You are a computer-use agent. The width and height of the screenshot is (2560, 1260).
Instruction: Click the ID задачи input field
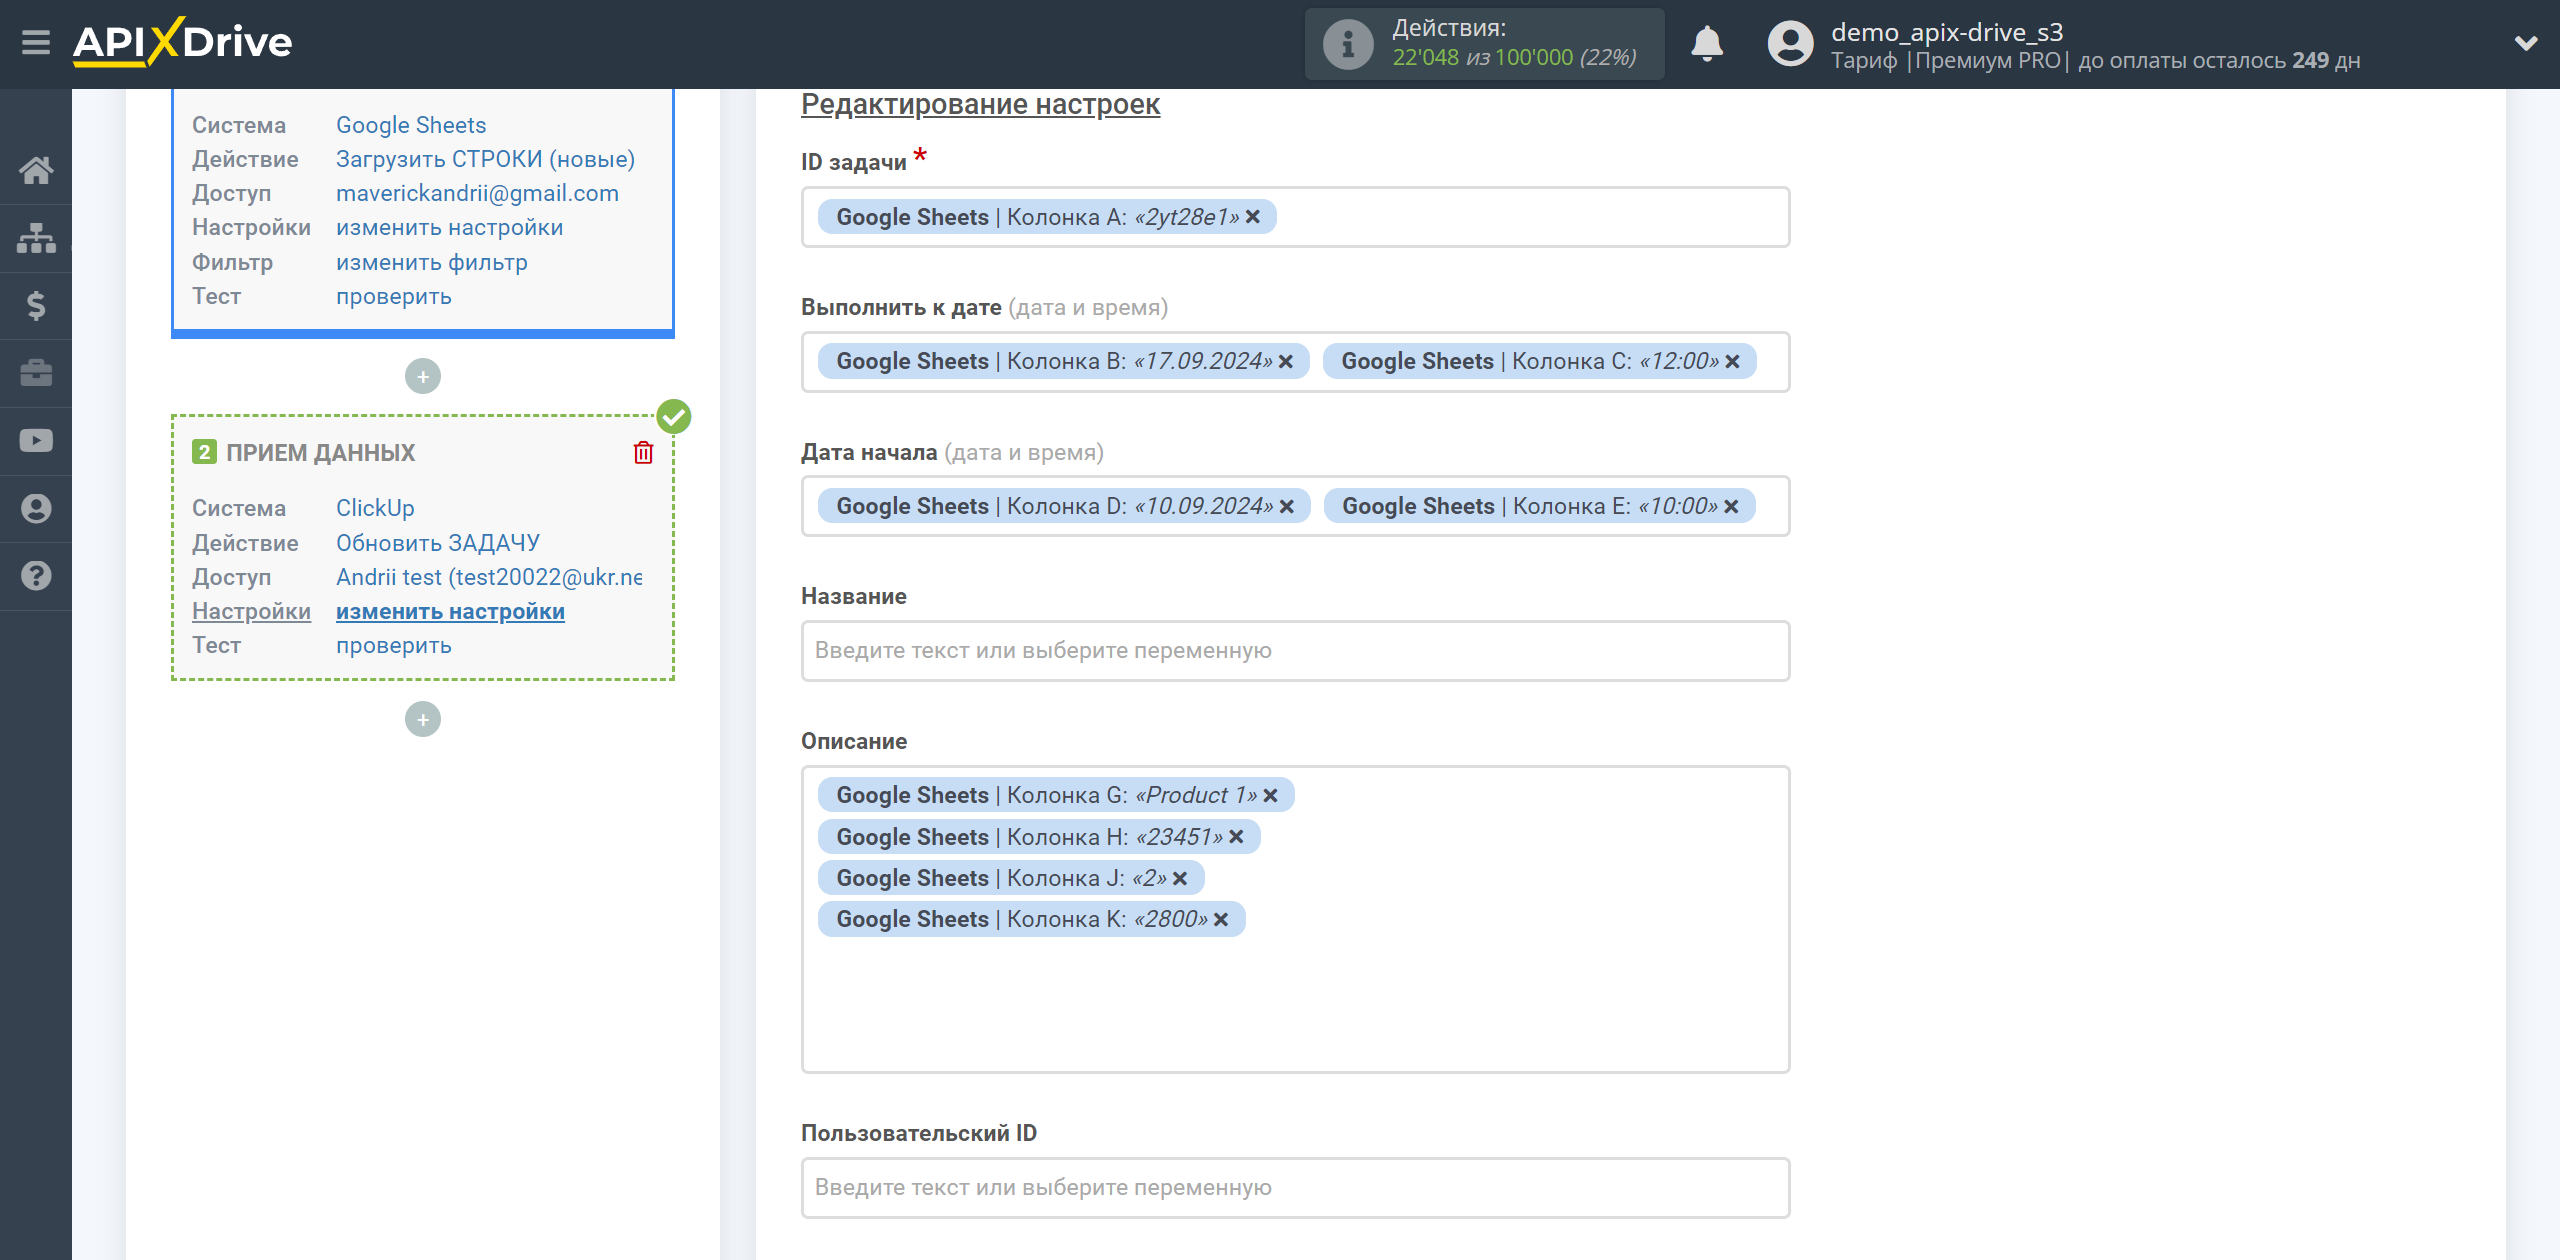[1295, 217]
